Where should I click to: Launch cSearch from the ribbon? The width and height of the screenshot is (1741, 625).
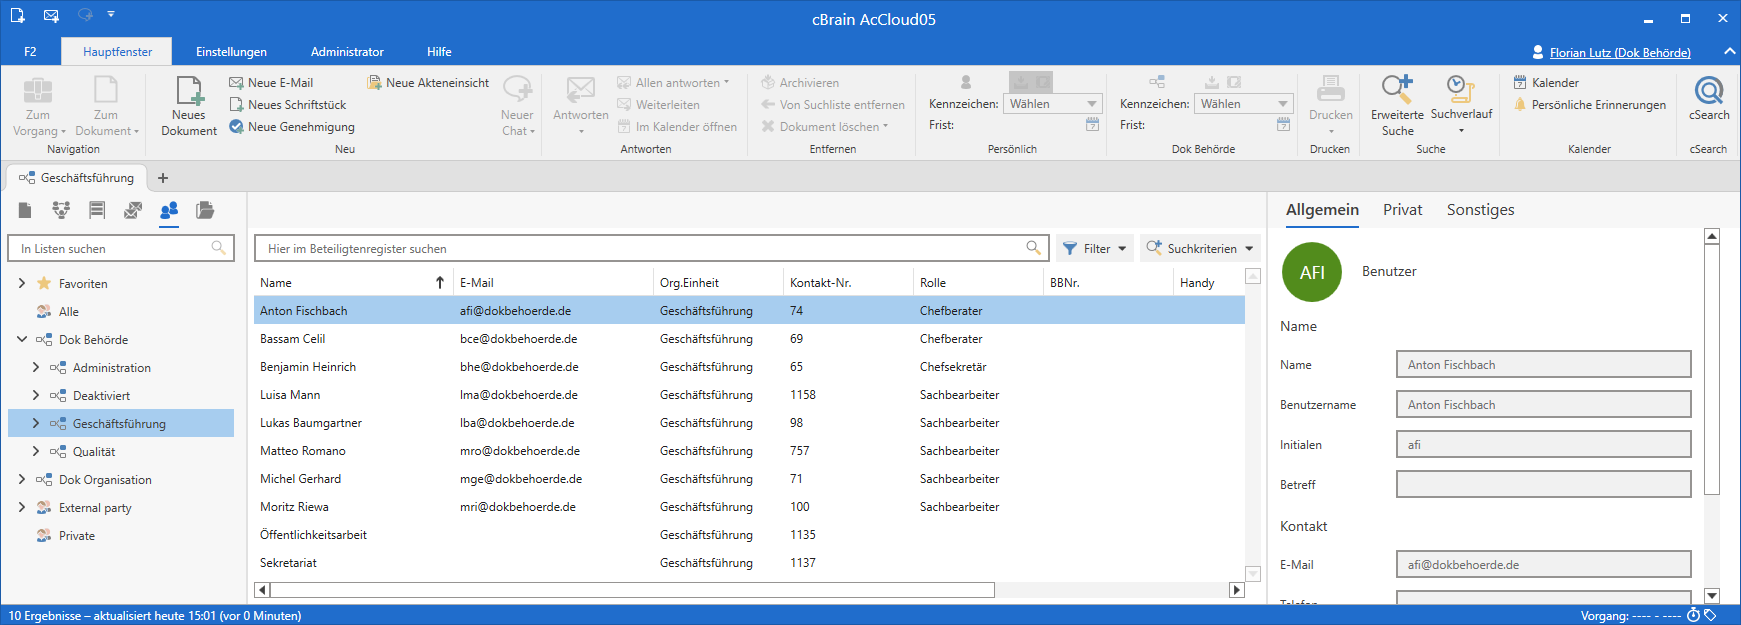[1709, 99]
